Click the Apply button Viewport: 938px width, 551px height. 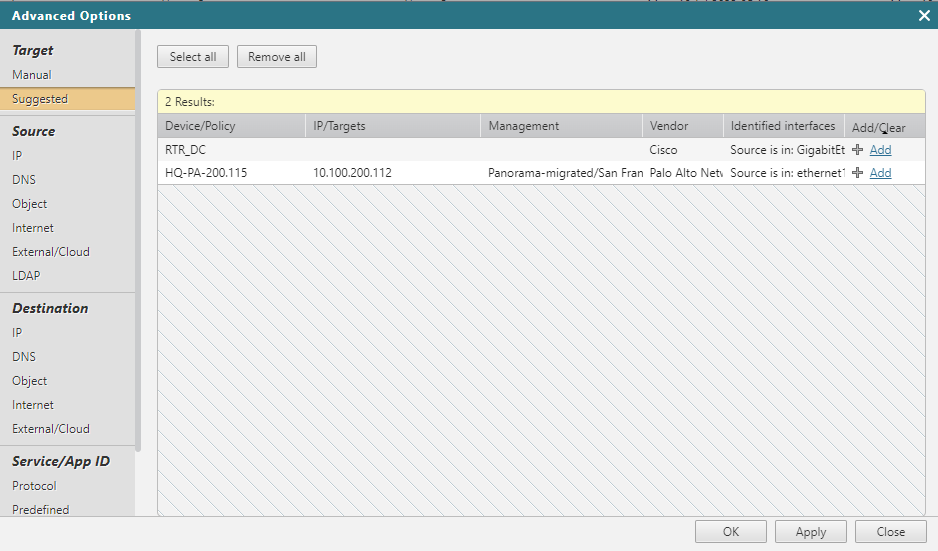(x=810, y=532)
